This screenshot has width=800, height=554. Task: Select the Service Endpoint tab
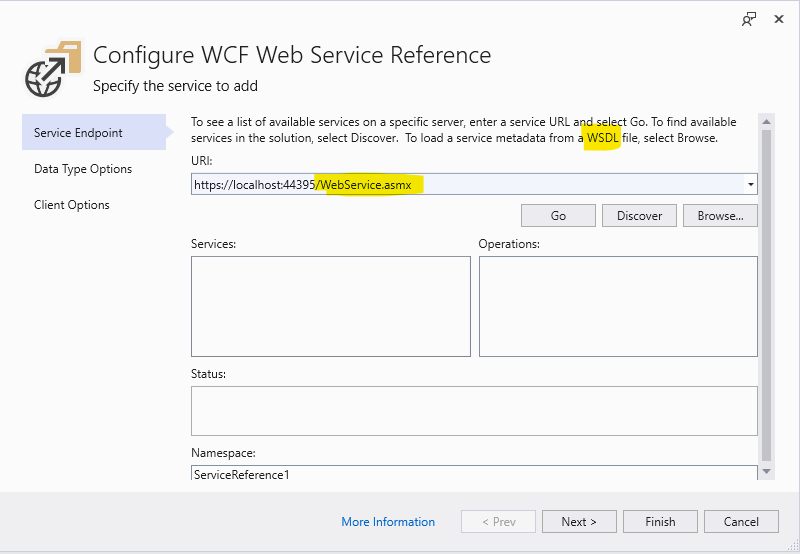(x=94, y=133)
